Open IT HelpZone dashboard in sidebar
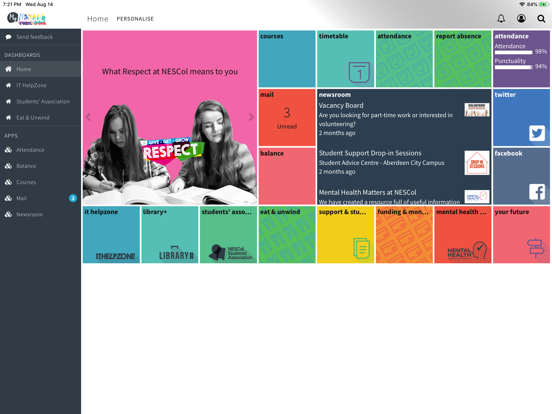Screen dimensions: 552x414 [40, 85]
